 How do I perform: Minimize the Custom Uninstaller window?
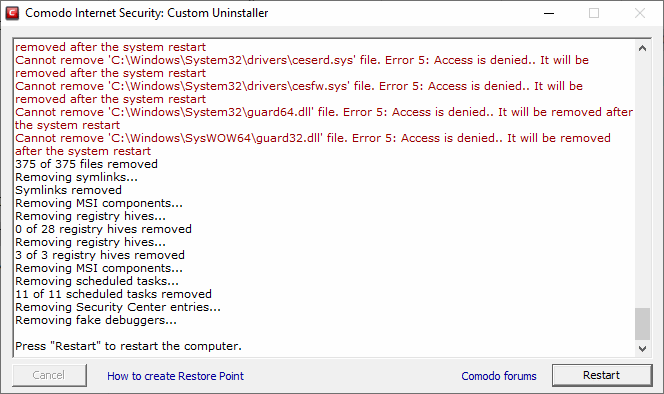[x=549, y=13]
